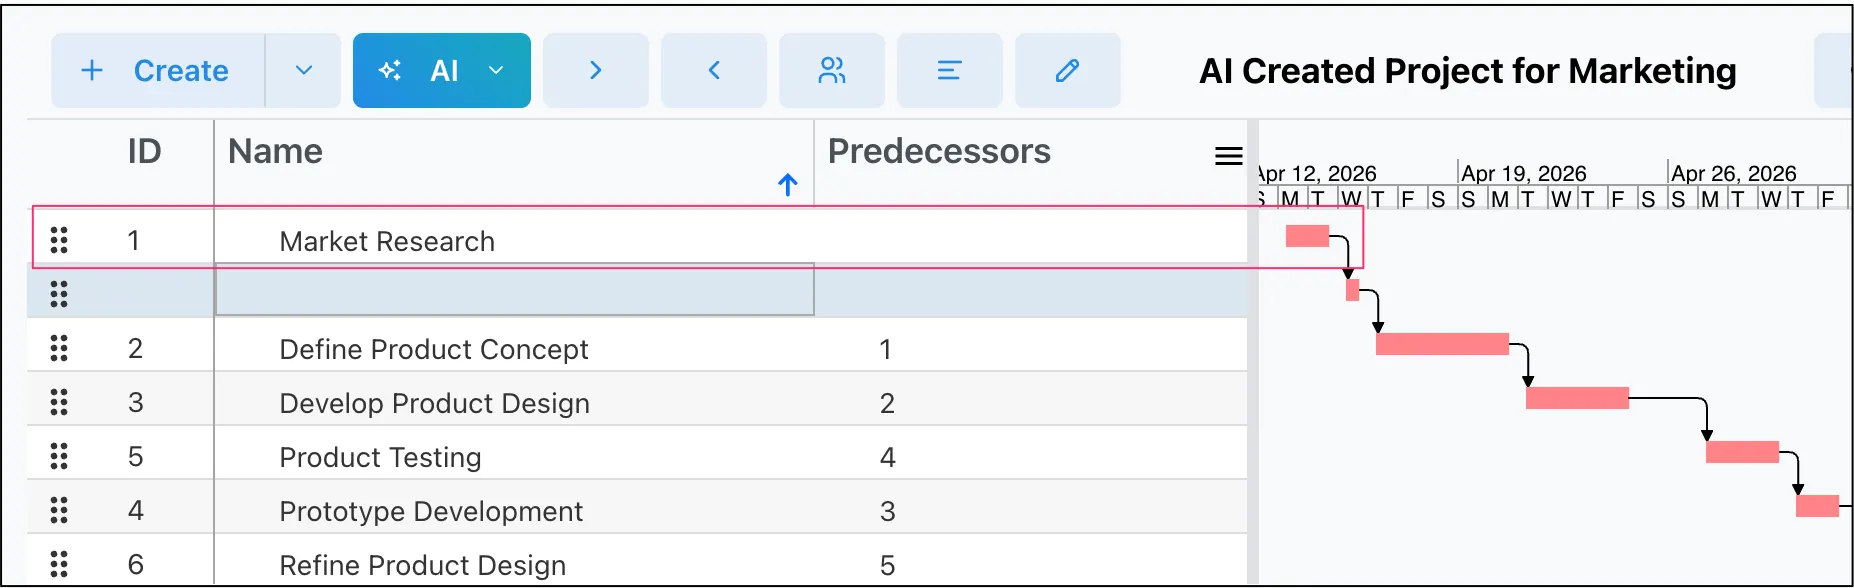Open the AI button dropdown chevron
Image resolution: width=1854 pixels, height=588 pixels.
click(496, 70)
